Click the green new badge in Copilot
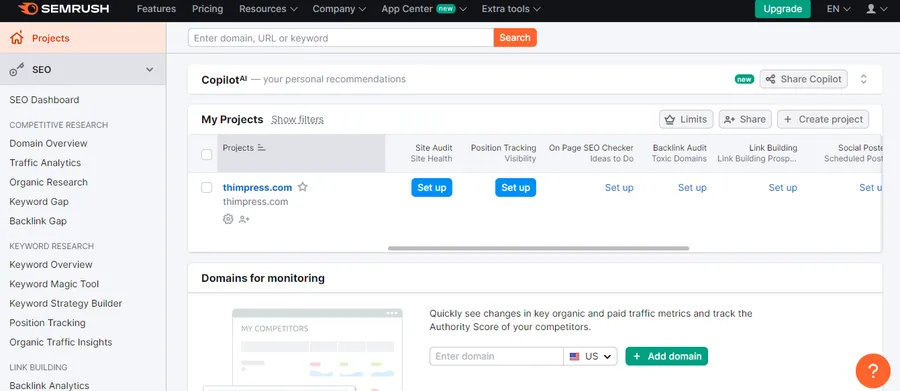Viewport: 900px width, 391px height. click(x=744, y=79)
